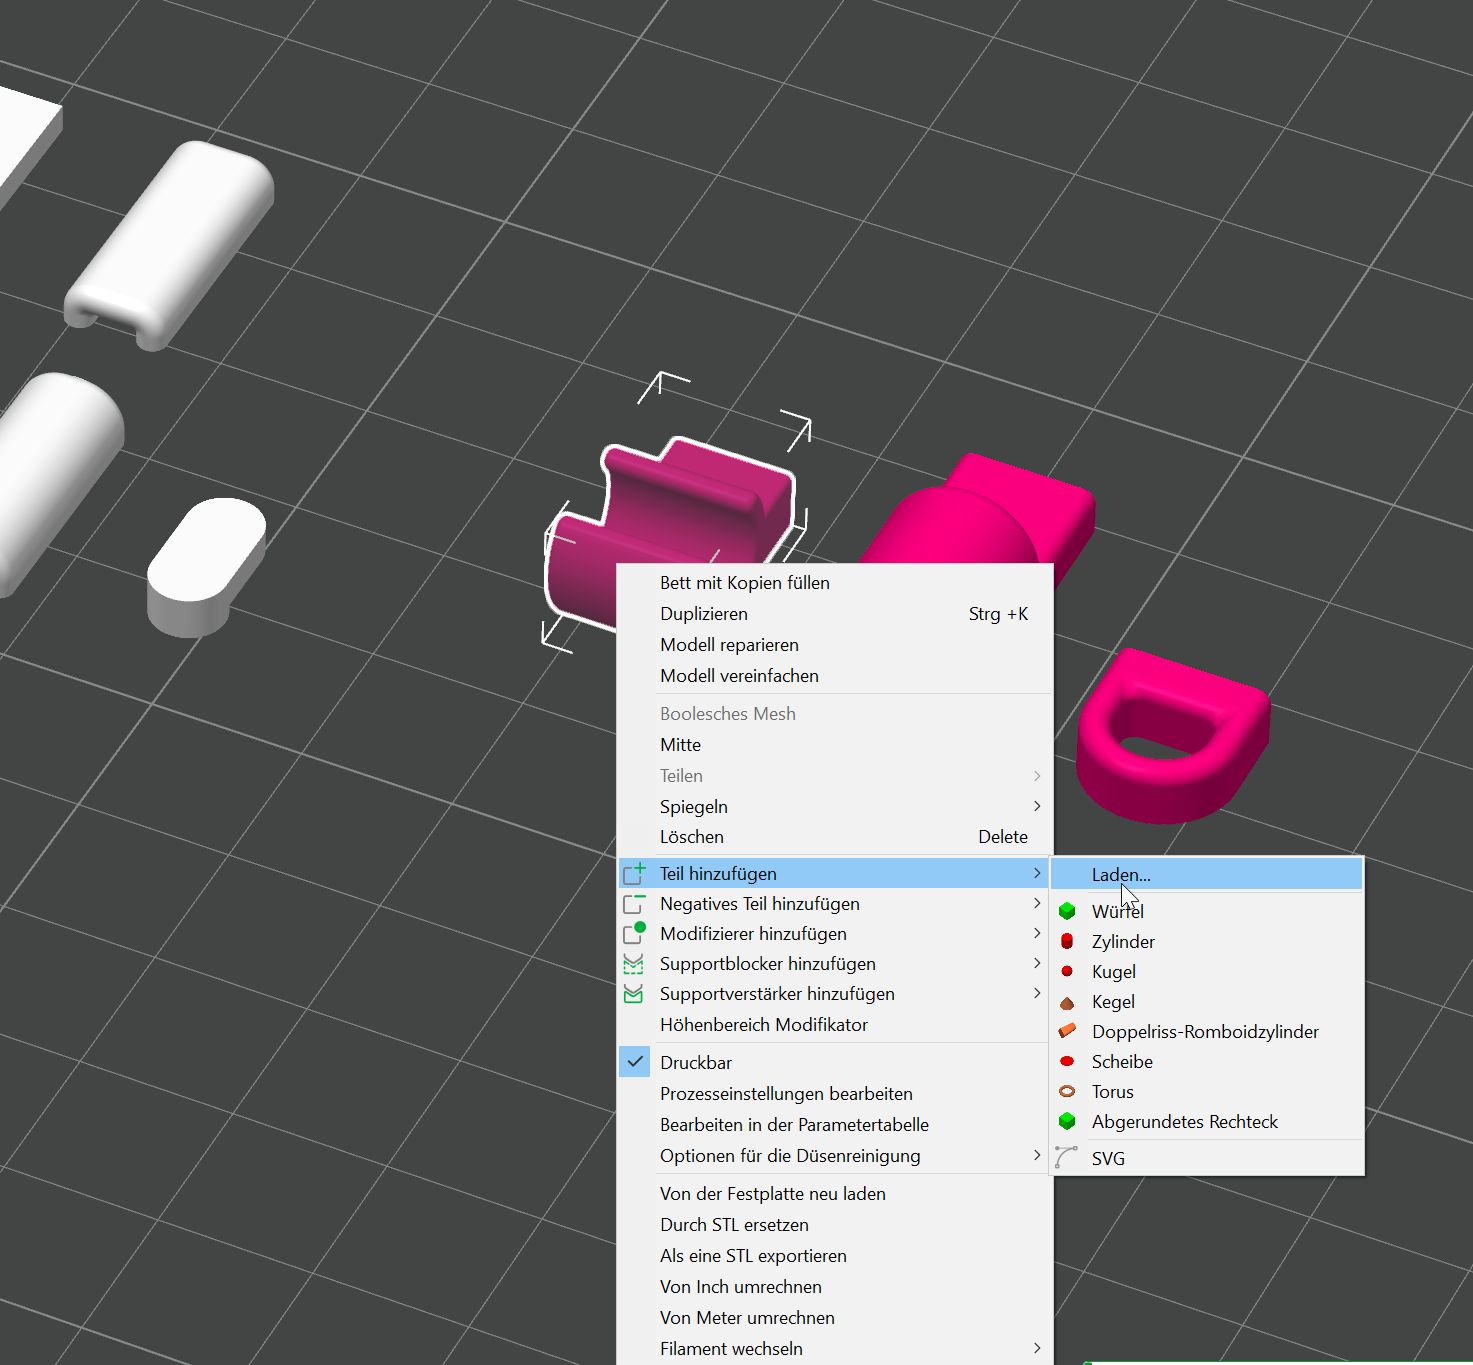Viewport: 1473px width, 1365px height.
Task: Click Als eine STL exportieren
Action: click(x=753, y=1256)
